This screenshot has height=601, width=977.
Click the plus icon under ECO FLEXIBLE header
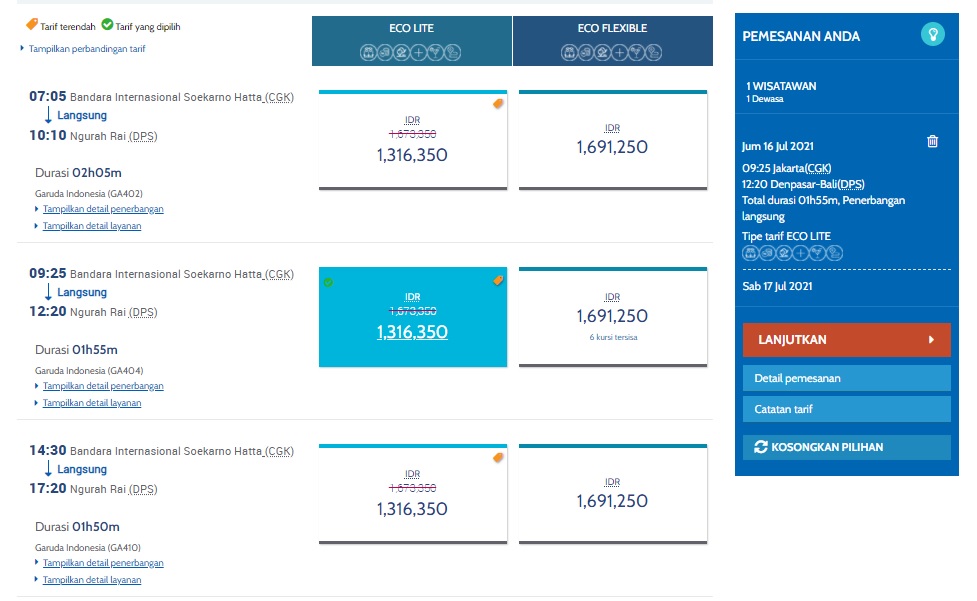[x=619, y=53]
